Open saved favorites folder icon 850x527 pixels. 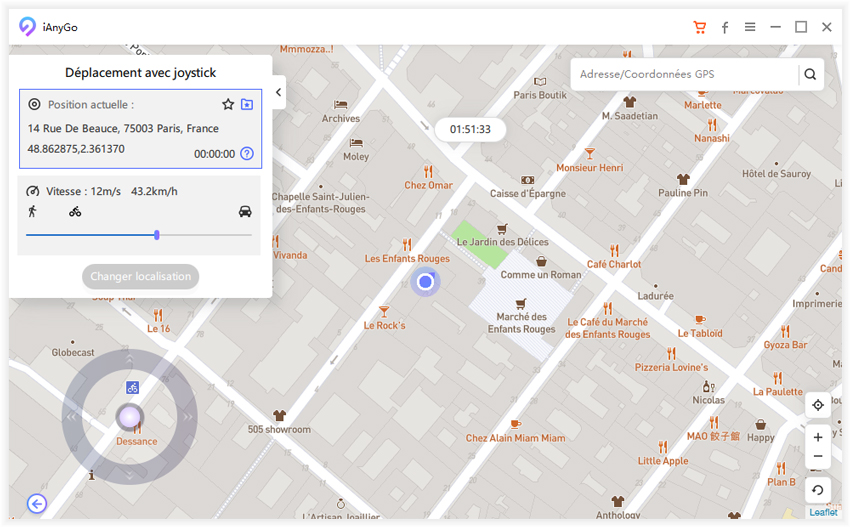247,104
